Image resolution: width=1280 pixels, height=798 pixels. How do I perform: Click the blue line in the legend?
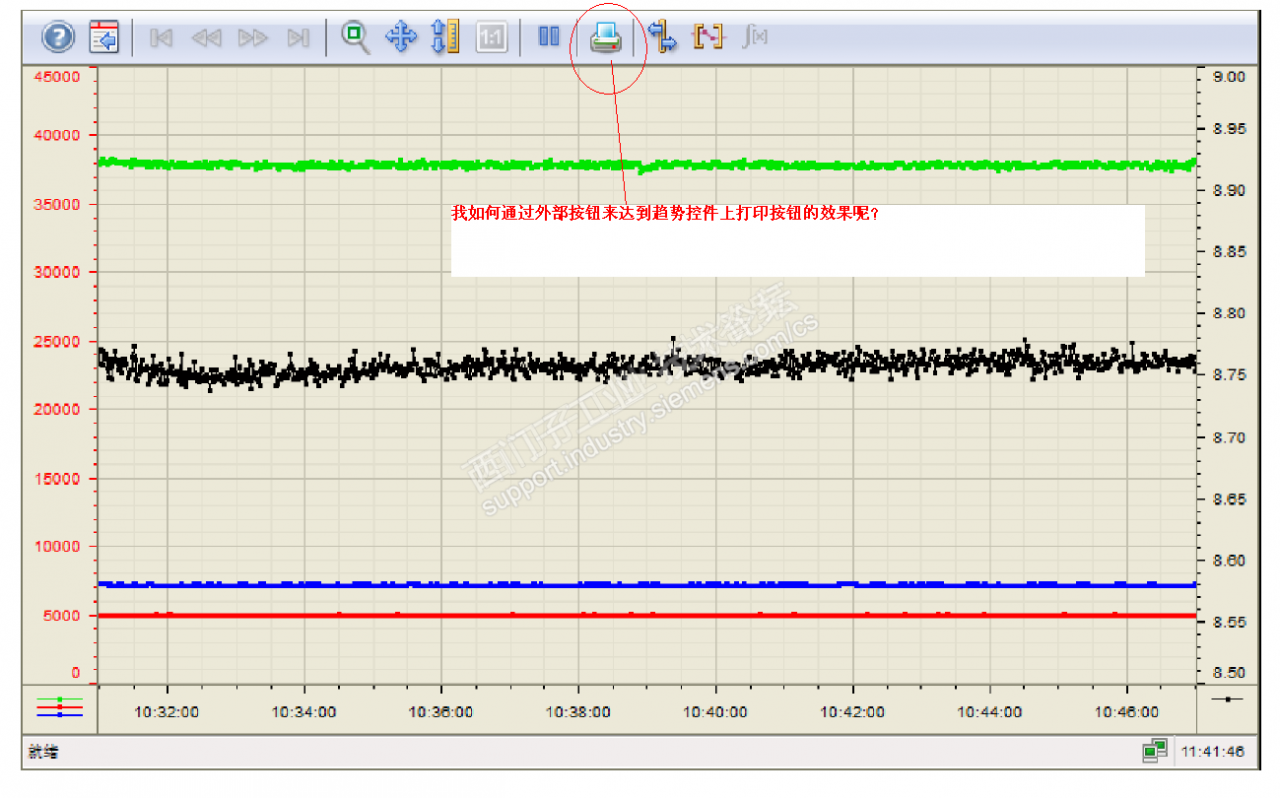(60, 715)
